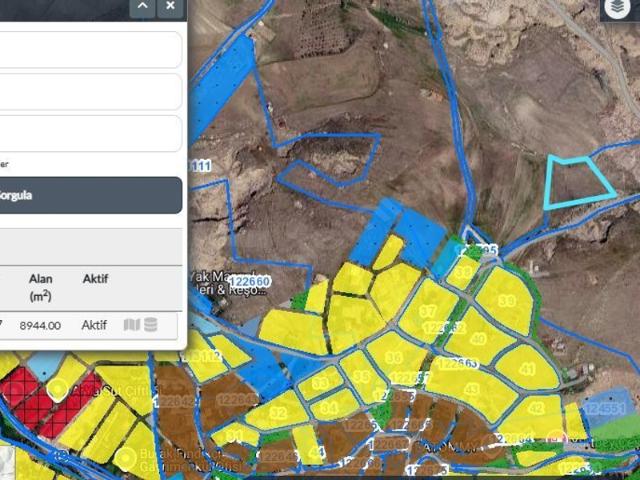Image resolution: width=640 pixels, height=480 pixels.
Task: Focus the third empty field above Sorgula
Action: 91,133
